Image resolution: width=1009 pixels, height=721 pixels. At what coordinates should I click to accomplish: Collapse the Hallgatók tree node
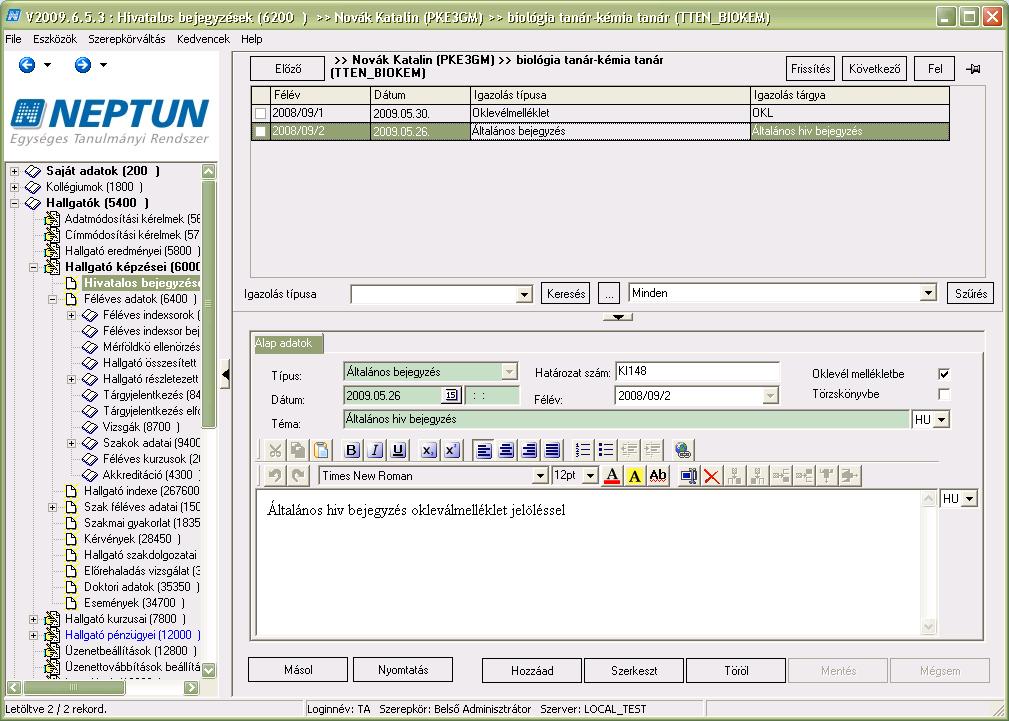[x=14, y=203]
